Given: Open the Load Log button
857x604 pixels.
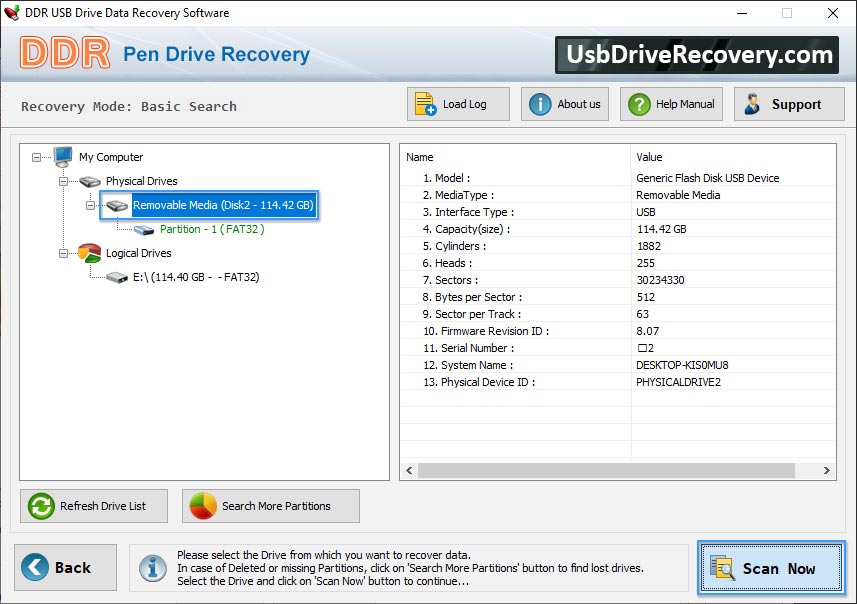Looking at the screenshot, I should coord(458,104).
